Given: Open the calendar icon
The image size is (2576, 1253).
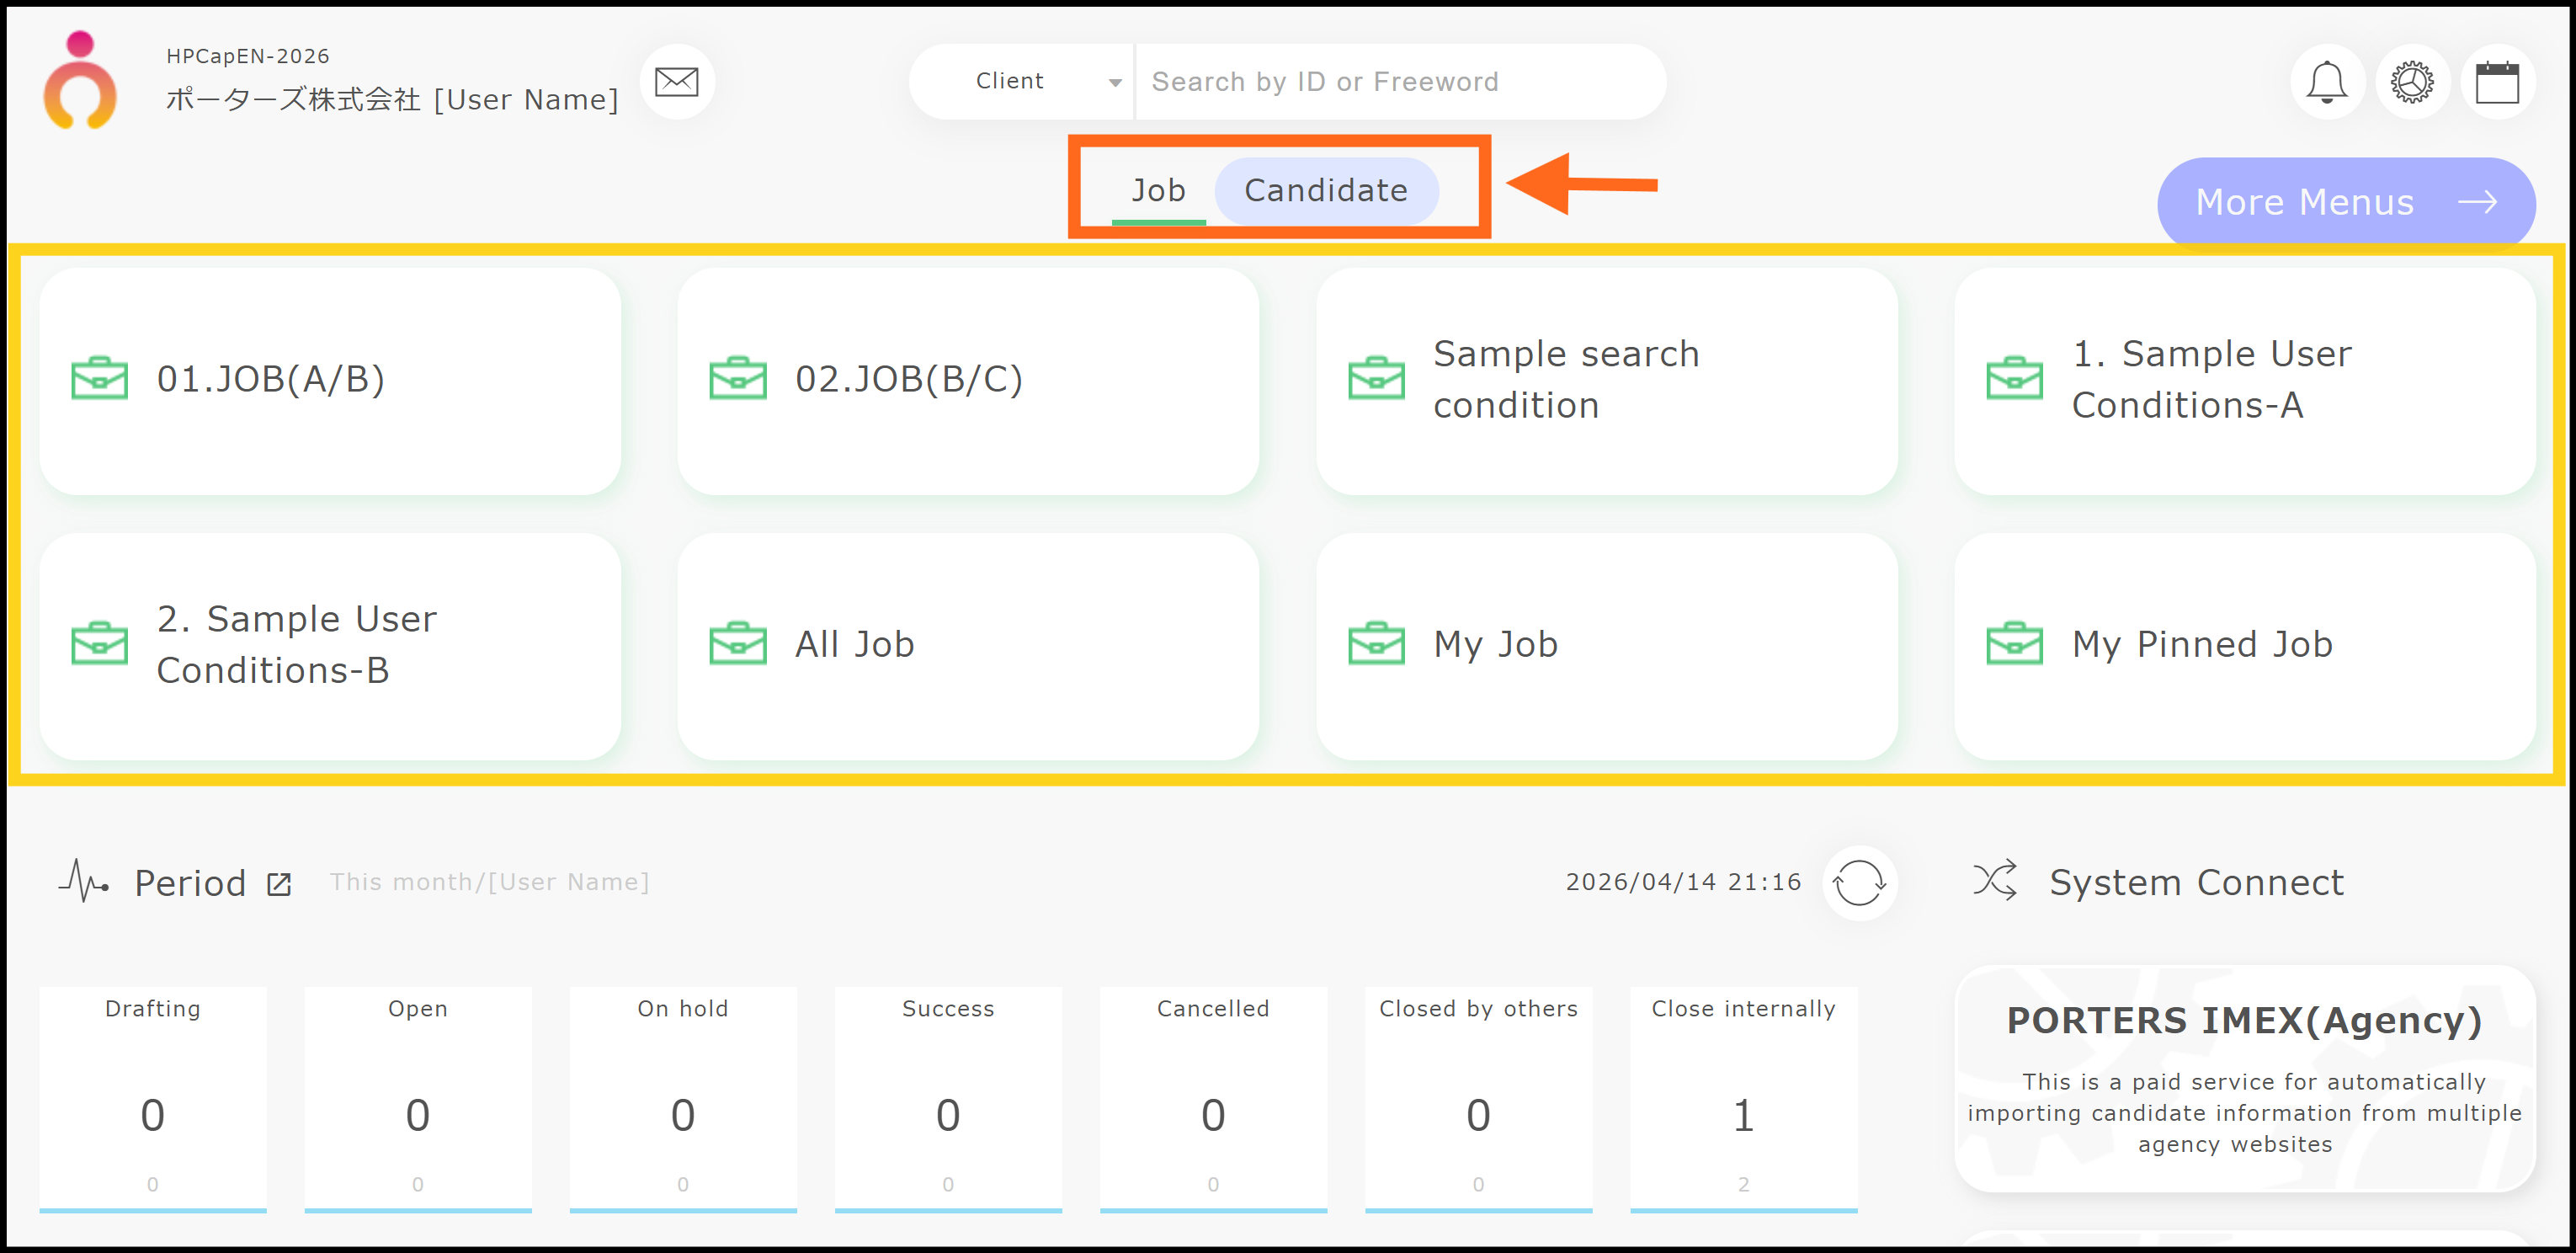Looking at the screenshot, I should point(2497,82).
